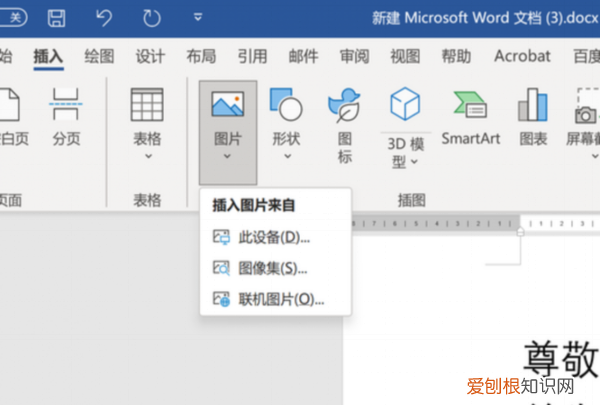
Task: Open the 审阅 ribbon tab
Action: click(x=354, y=57)
